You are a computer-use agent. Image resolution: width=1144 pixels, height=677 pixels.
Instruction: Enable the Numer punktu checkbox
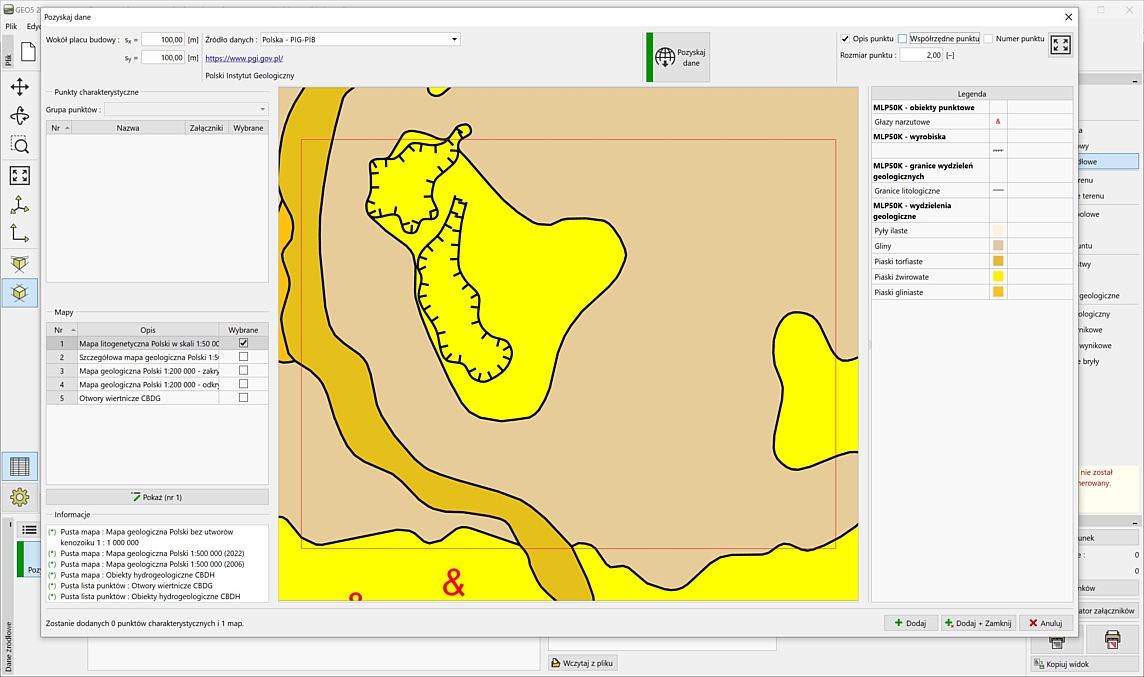(988, 39)
